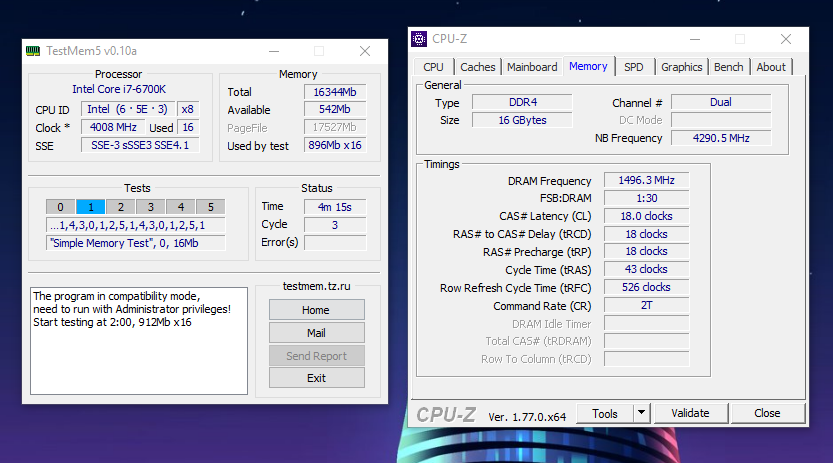Click the RAS# Precharge value 18 clocks
The height and width of the screenshot is (463, 833).
pyautogui.click(x=647, y=252)
